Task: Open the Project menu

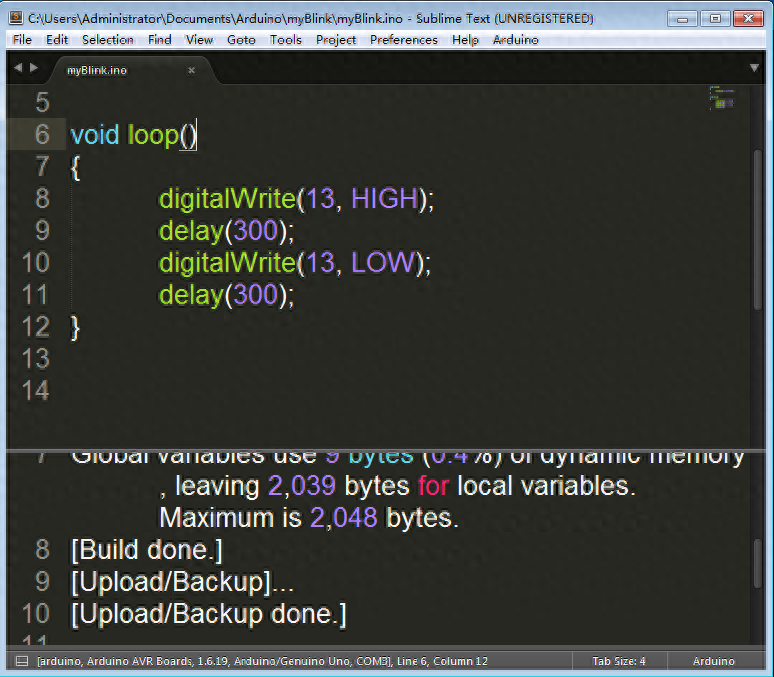Action: coord(336,40)
